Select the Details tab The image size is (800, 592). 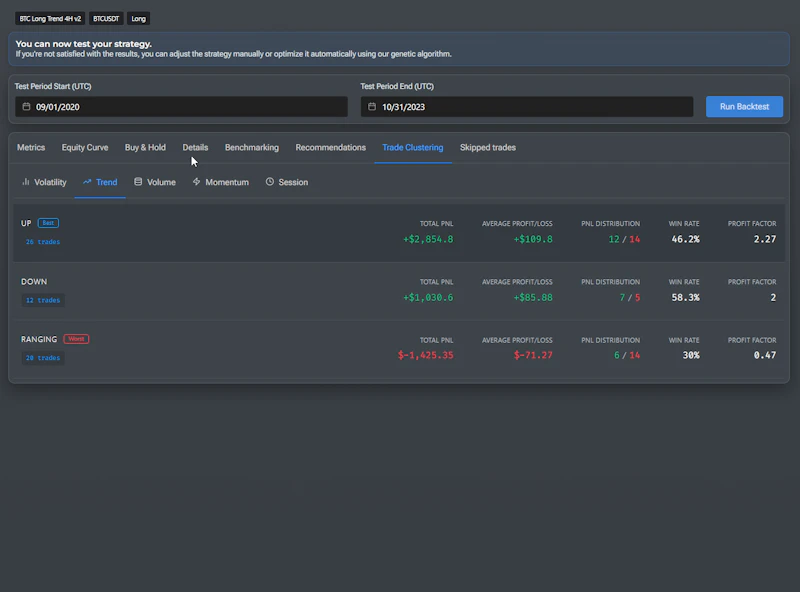point(195,147)
